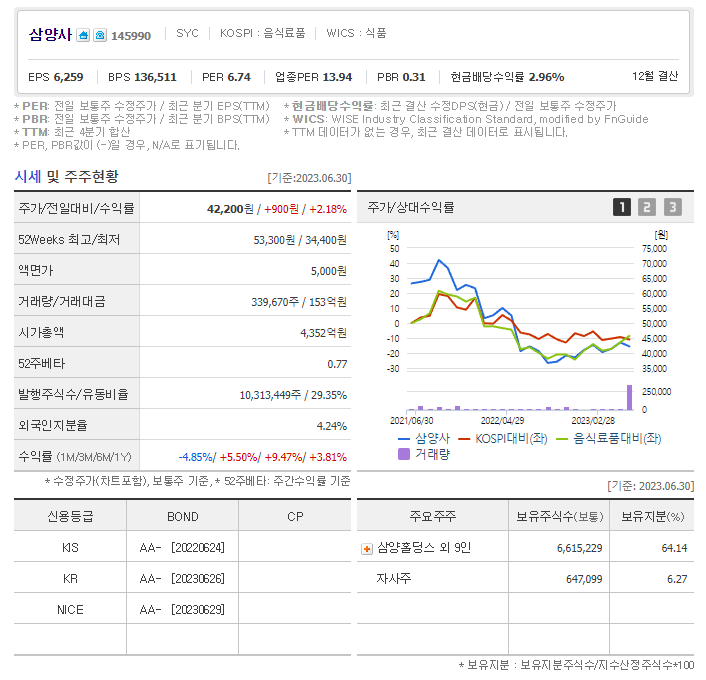Image resolution: width=706 pixels, height=680 pixels.
Task: Select the BPS value 136,511
Action: coord(155,77)
